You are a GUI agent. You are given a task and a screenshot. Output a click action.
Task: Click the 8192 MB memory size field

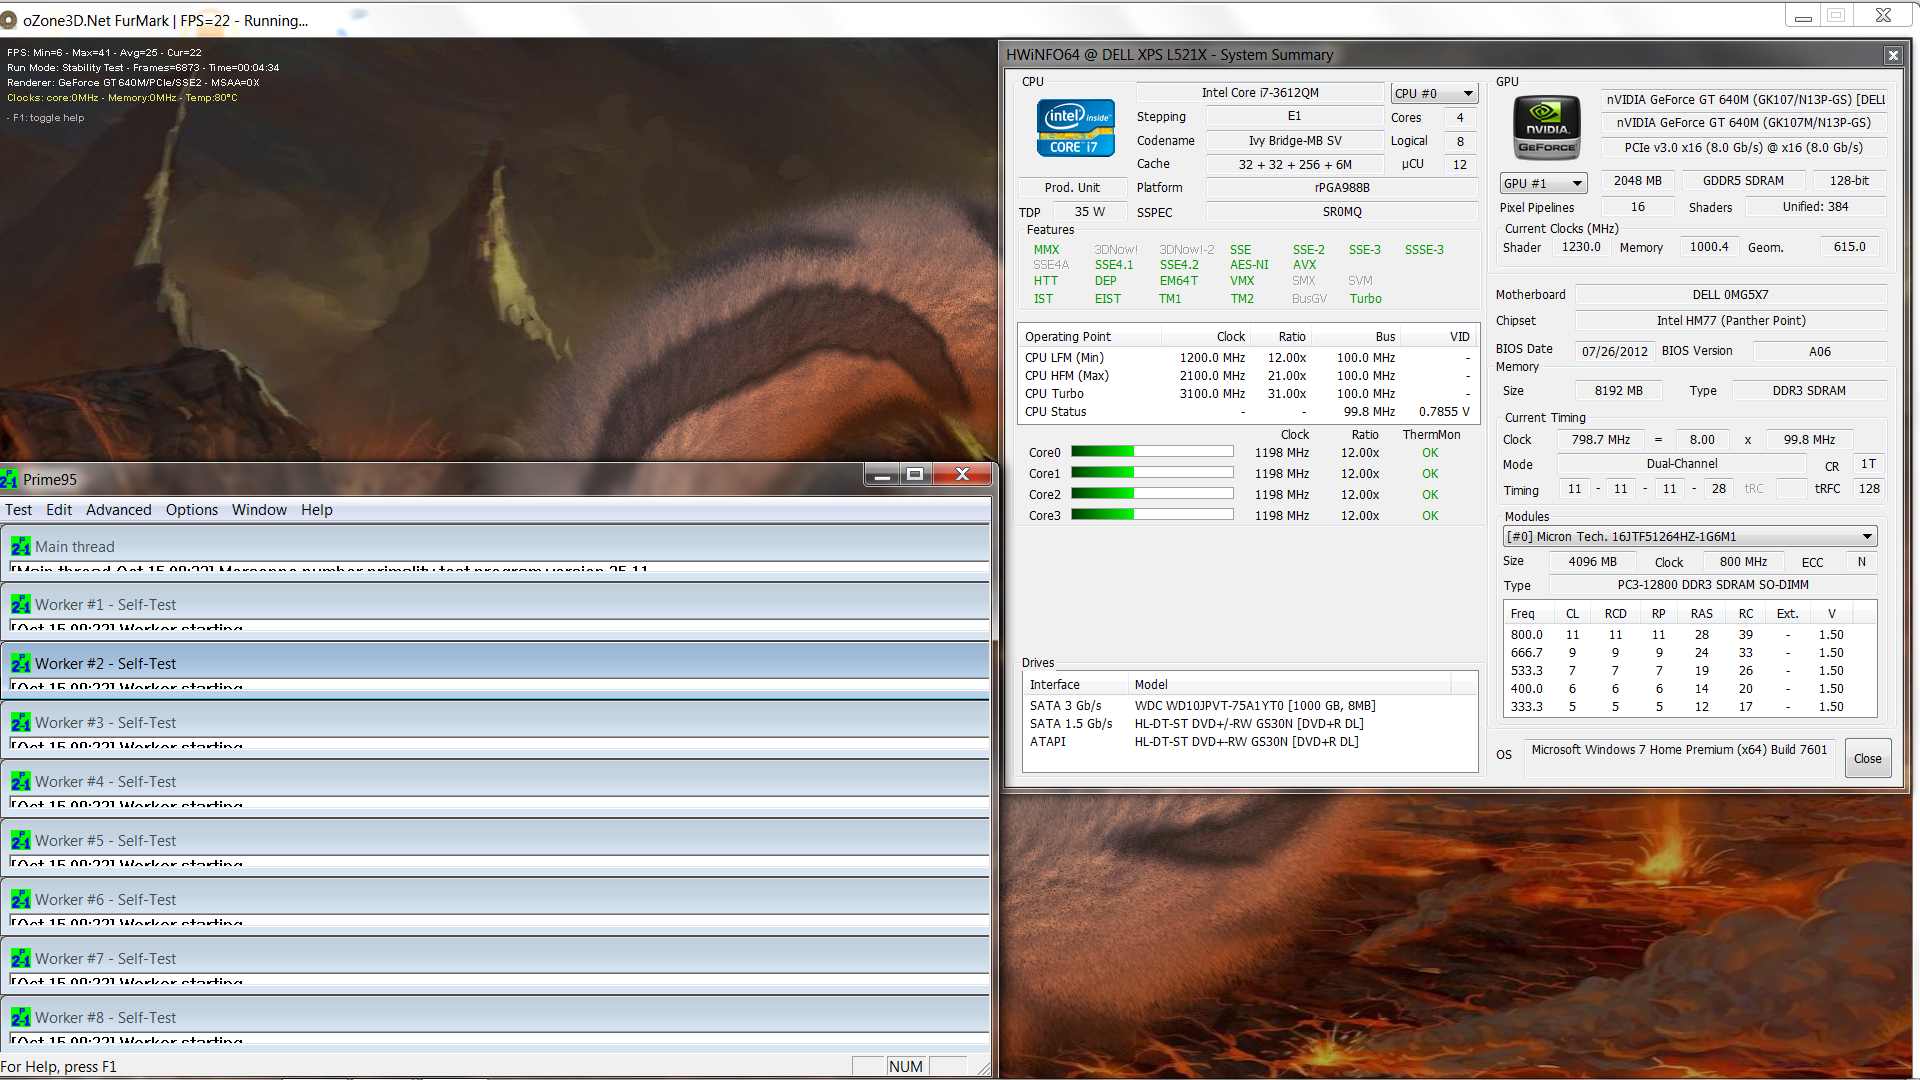(x=1618, y=391)
